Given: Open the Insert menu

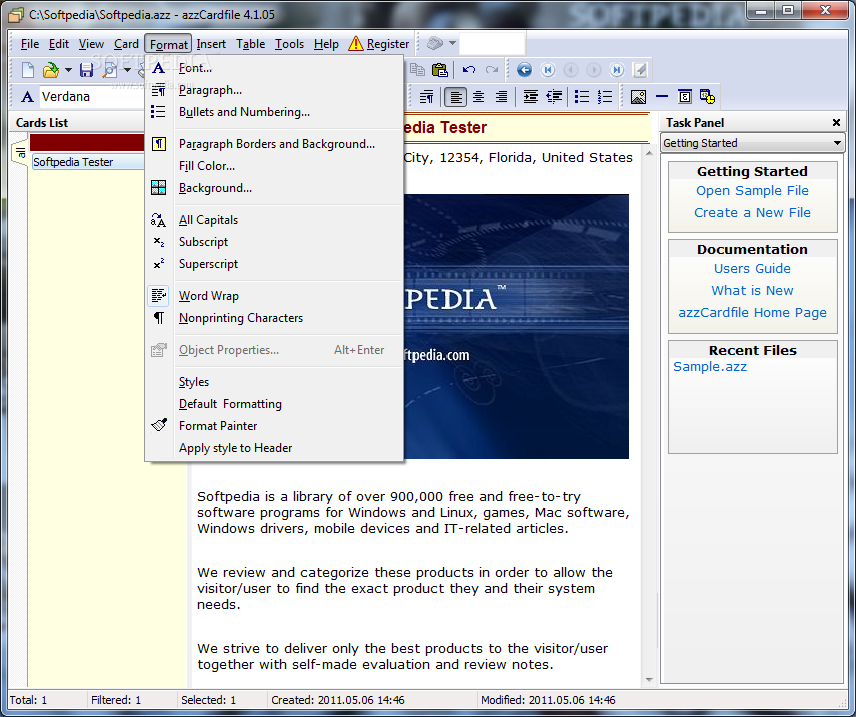Looking at the screenshot, I should coord(211,44).
